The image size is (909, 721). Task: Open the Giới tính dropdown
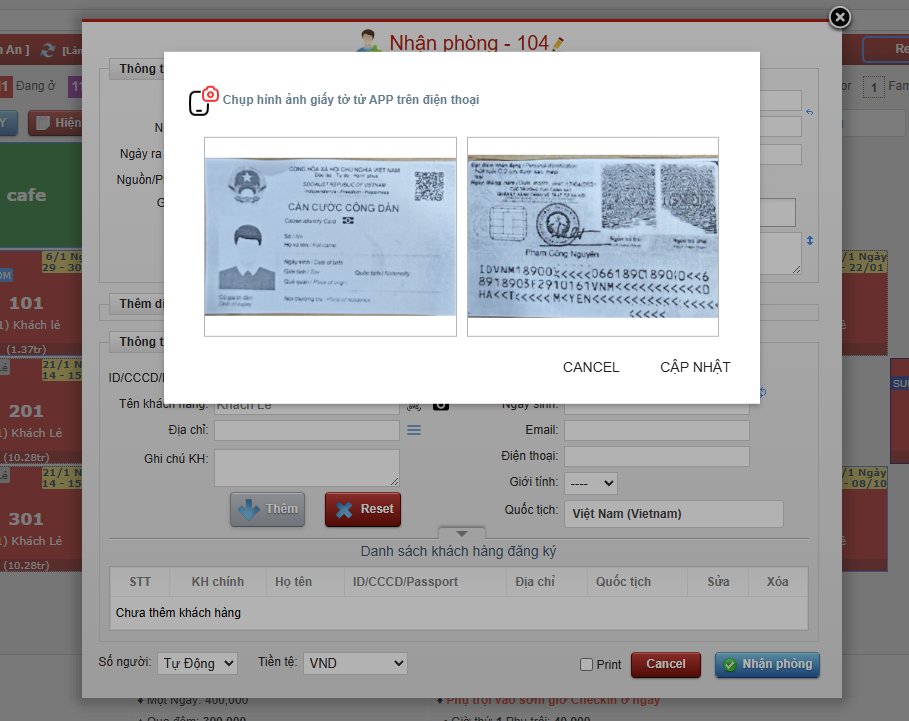click(590, 482)
